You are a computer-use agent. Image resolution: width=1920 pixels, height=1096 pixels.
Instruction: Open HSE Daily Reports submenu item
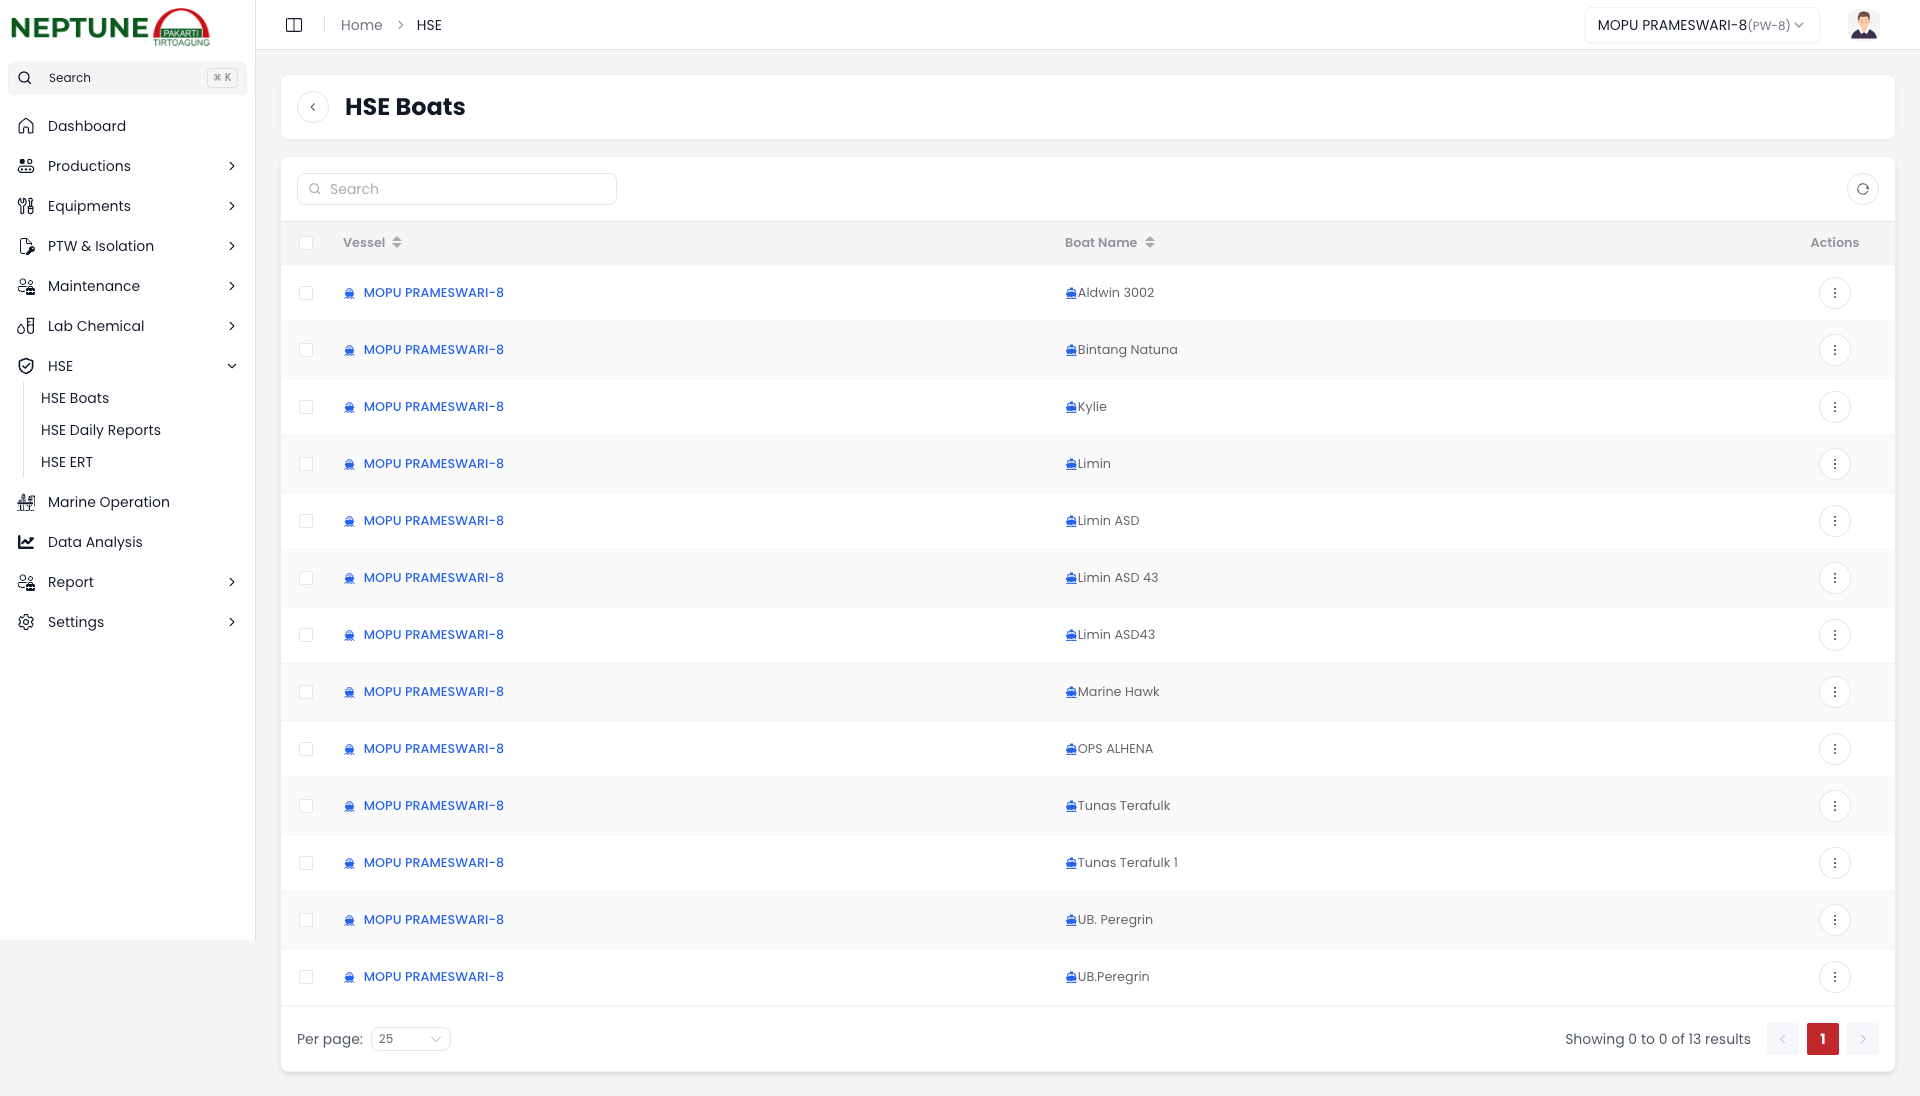[x=101, y=430]
